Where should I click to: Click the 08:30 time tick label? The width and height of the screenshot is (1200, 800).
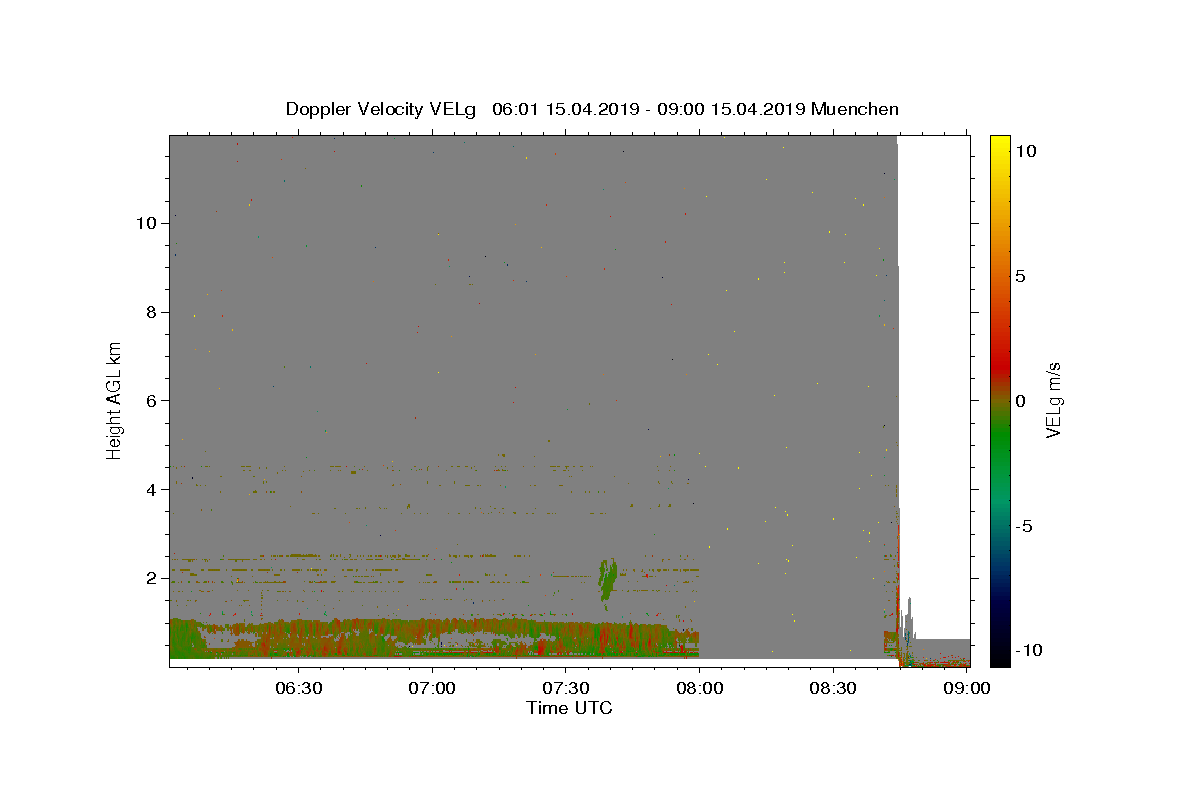click(x=833, y=689)
